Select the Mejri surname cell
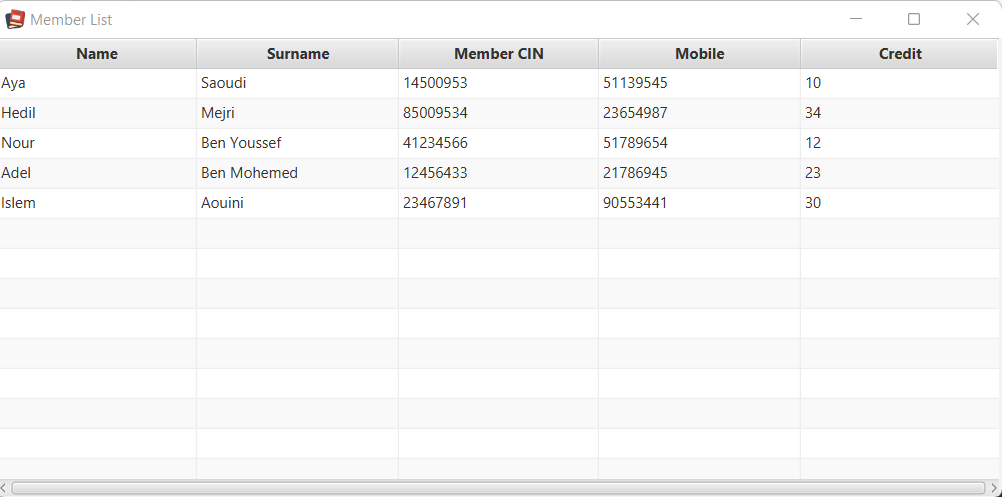The height and width of the screenshot is (497, 1002). point(298,113)
